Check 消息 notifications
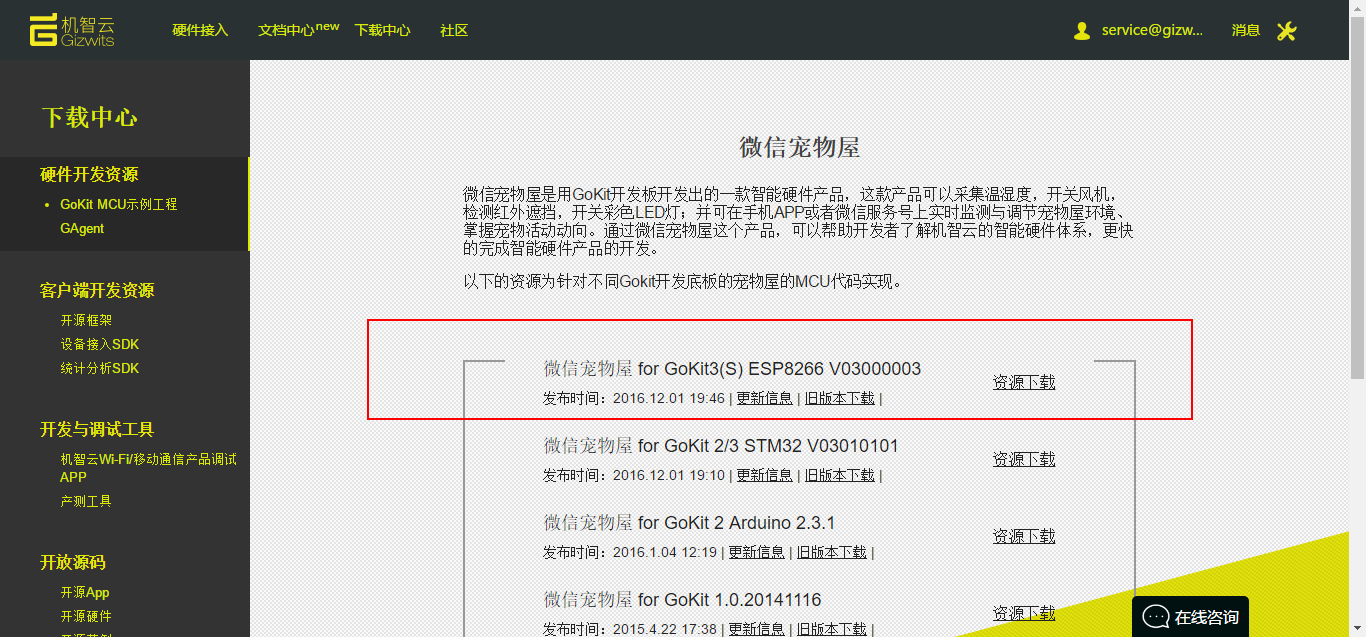 coord(1246,30)
